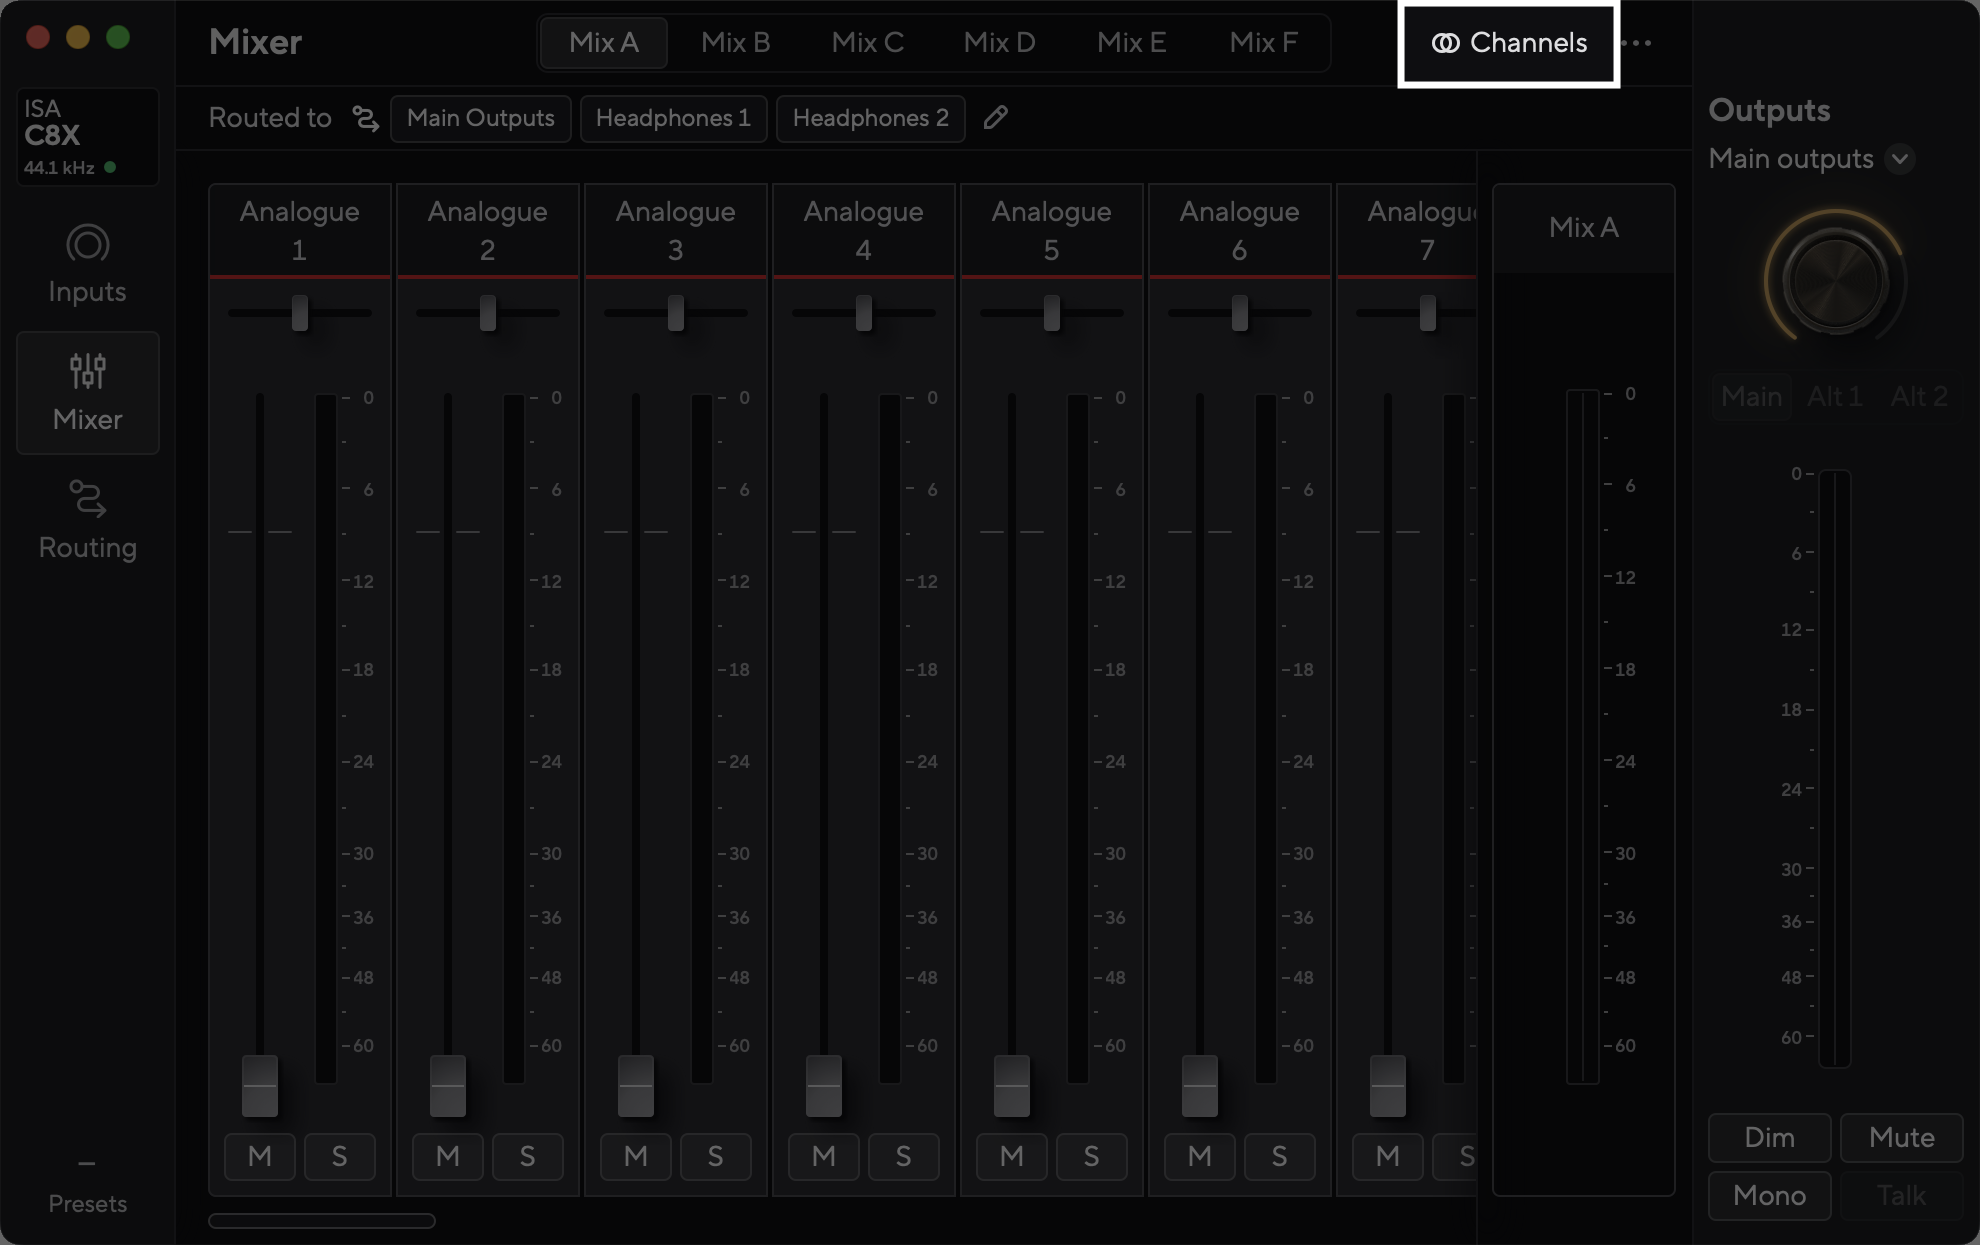Screen dimensions: 1980x1245
Task: Mute Analogue 5 channel
Action: [x=1012, y=1157]
